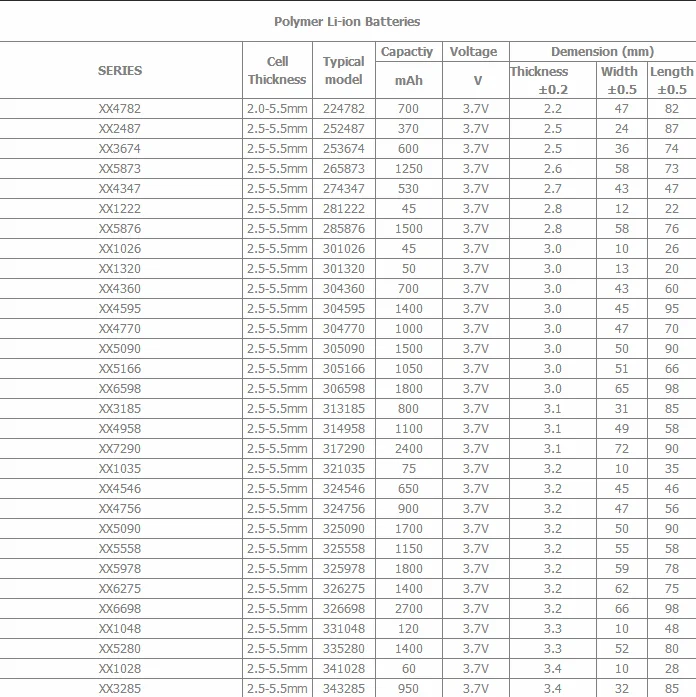Click the Demension (mm) header cell

point(602,51)
